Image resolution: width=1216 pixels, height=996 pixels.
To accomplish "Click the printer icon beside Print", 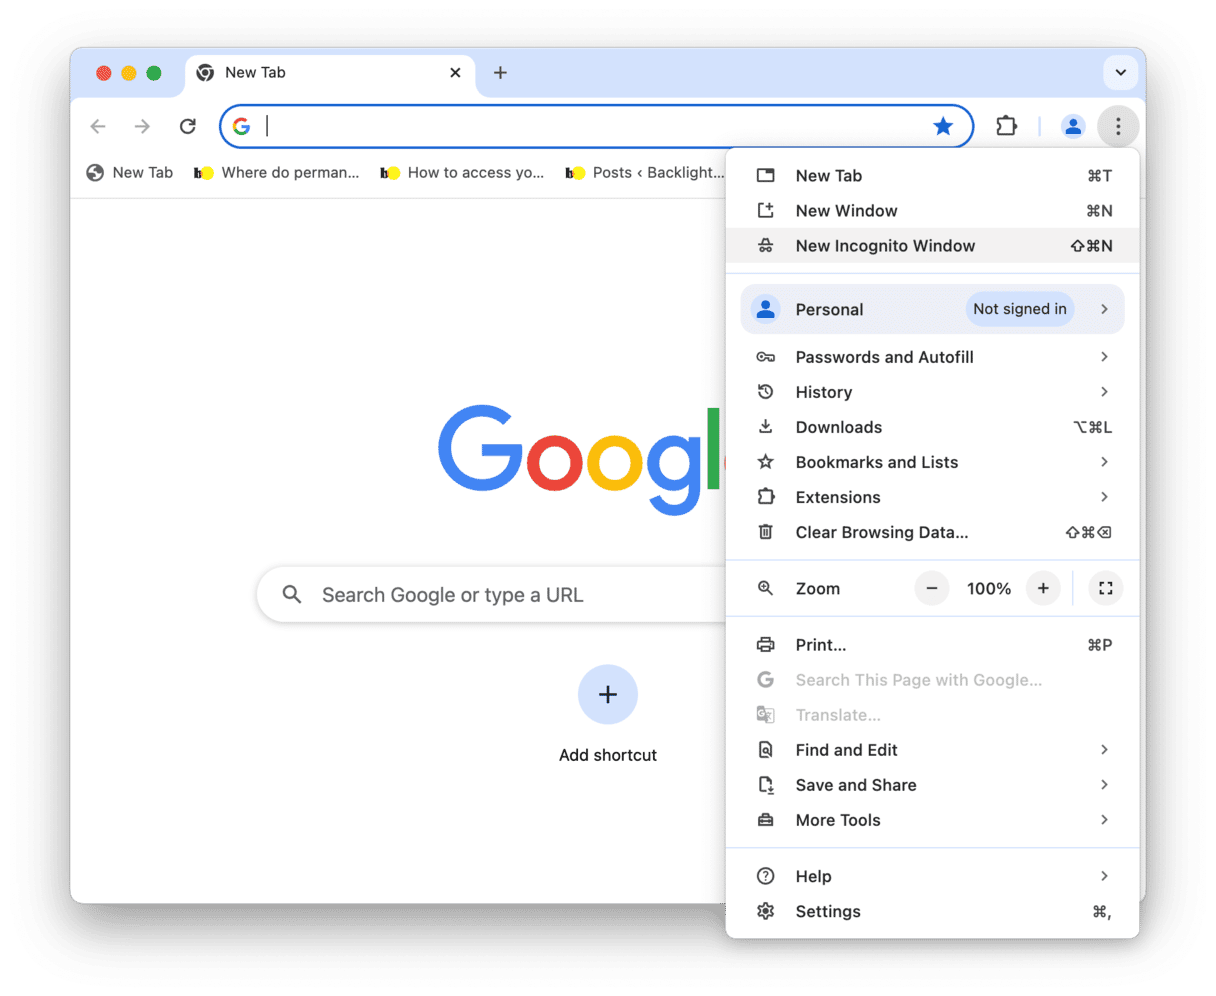I will [x=765, y=645].
